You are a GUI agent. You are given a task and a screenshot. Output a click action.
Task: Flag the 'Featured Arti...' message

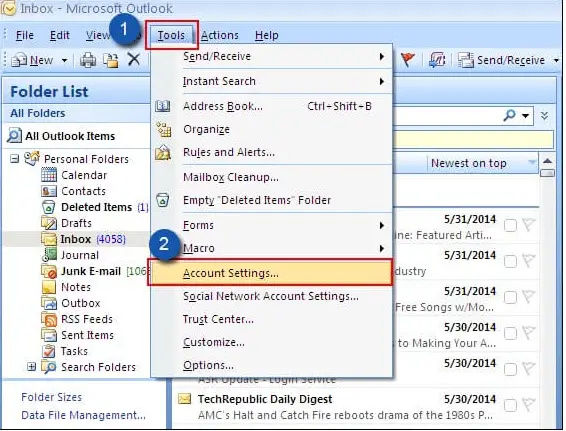coord(529,225)
